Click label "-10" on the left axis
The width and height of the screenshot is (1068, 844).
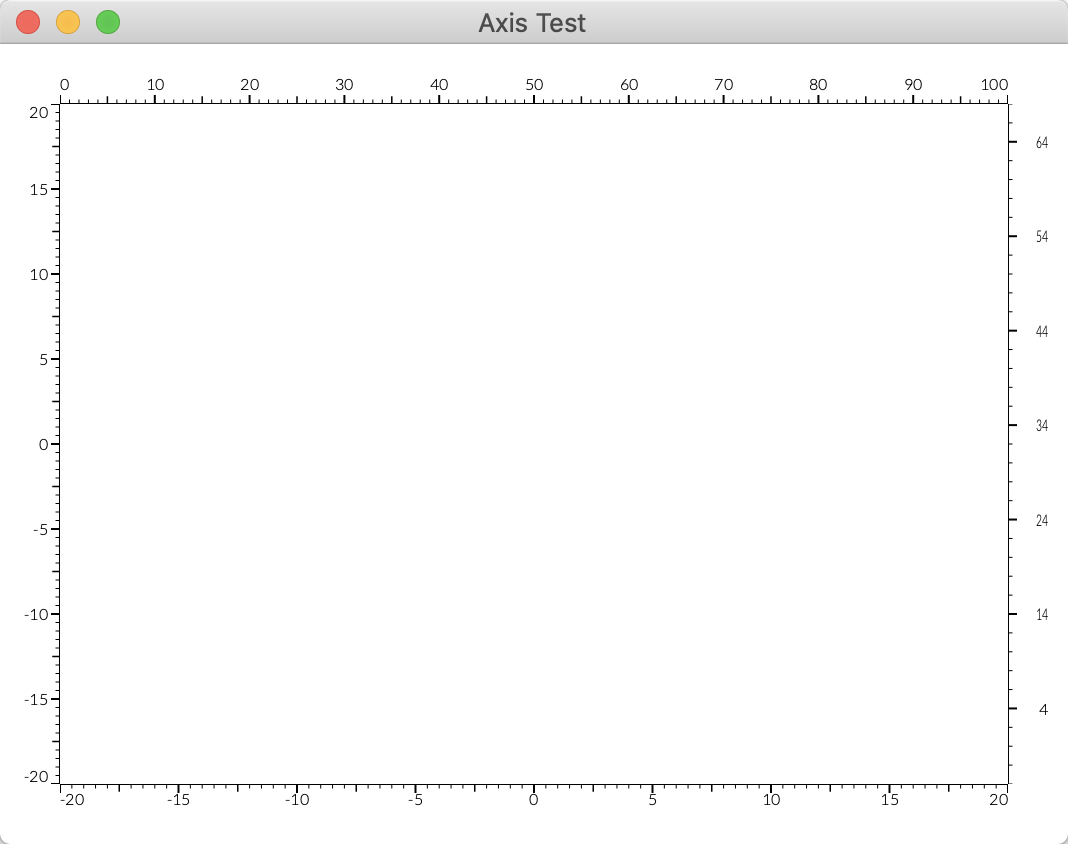click(36, 614)
